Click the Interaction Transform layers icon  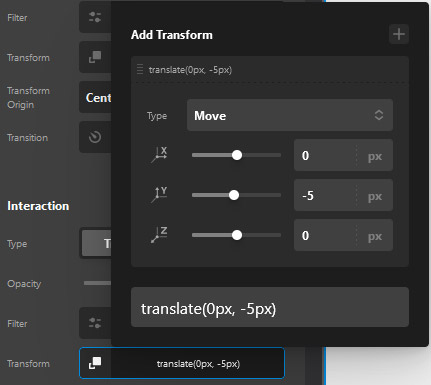coord(95,363)
